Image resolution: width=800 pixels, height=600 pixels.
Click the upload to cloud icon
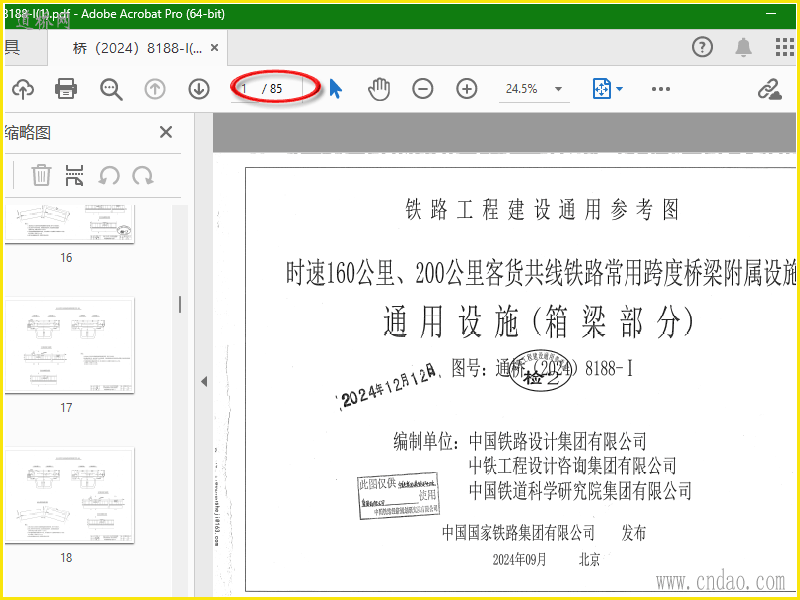coord(22,89)
